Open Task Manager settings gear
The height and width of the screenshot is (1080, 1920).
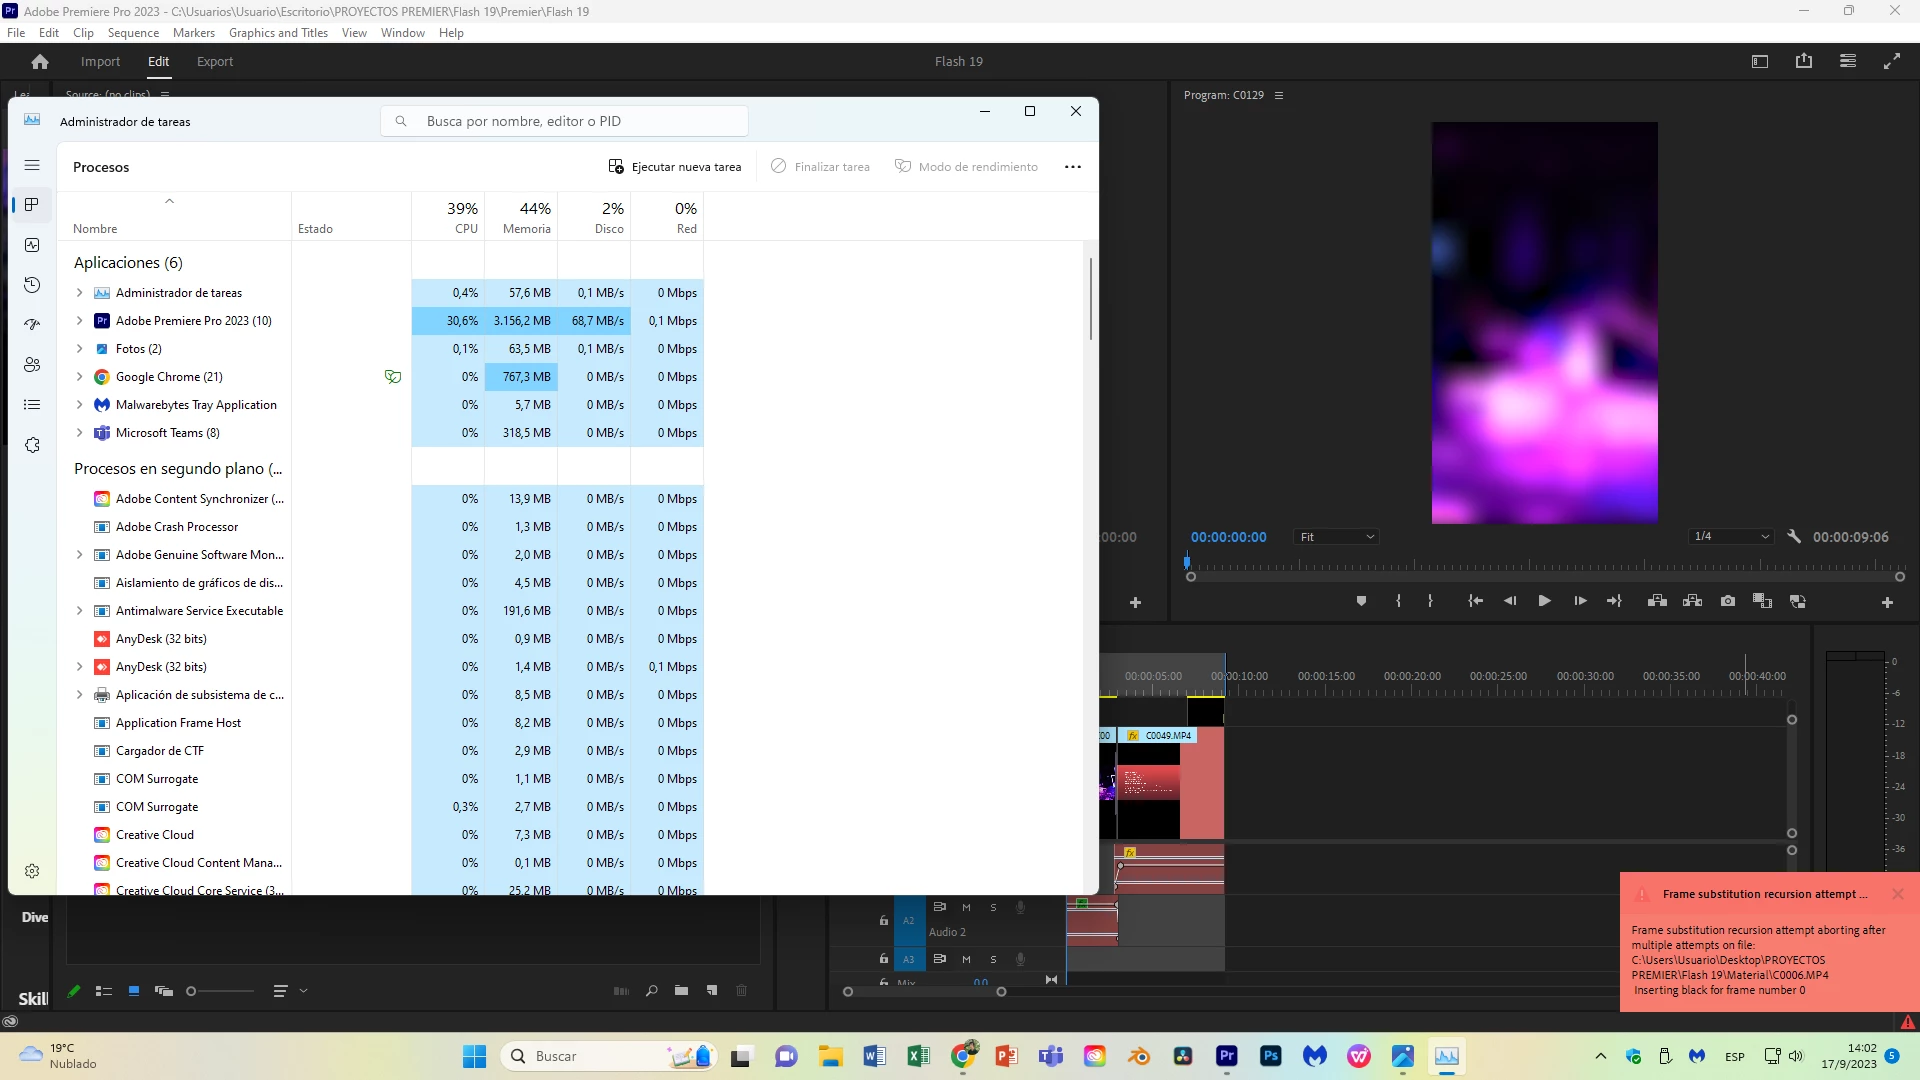click(32, 871)
